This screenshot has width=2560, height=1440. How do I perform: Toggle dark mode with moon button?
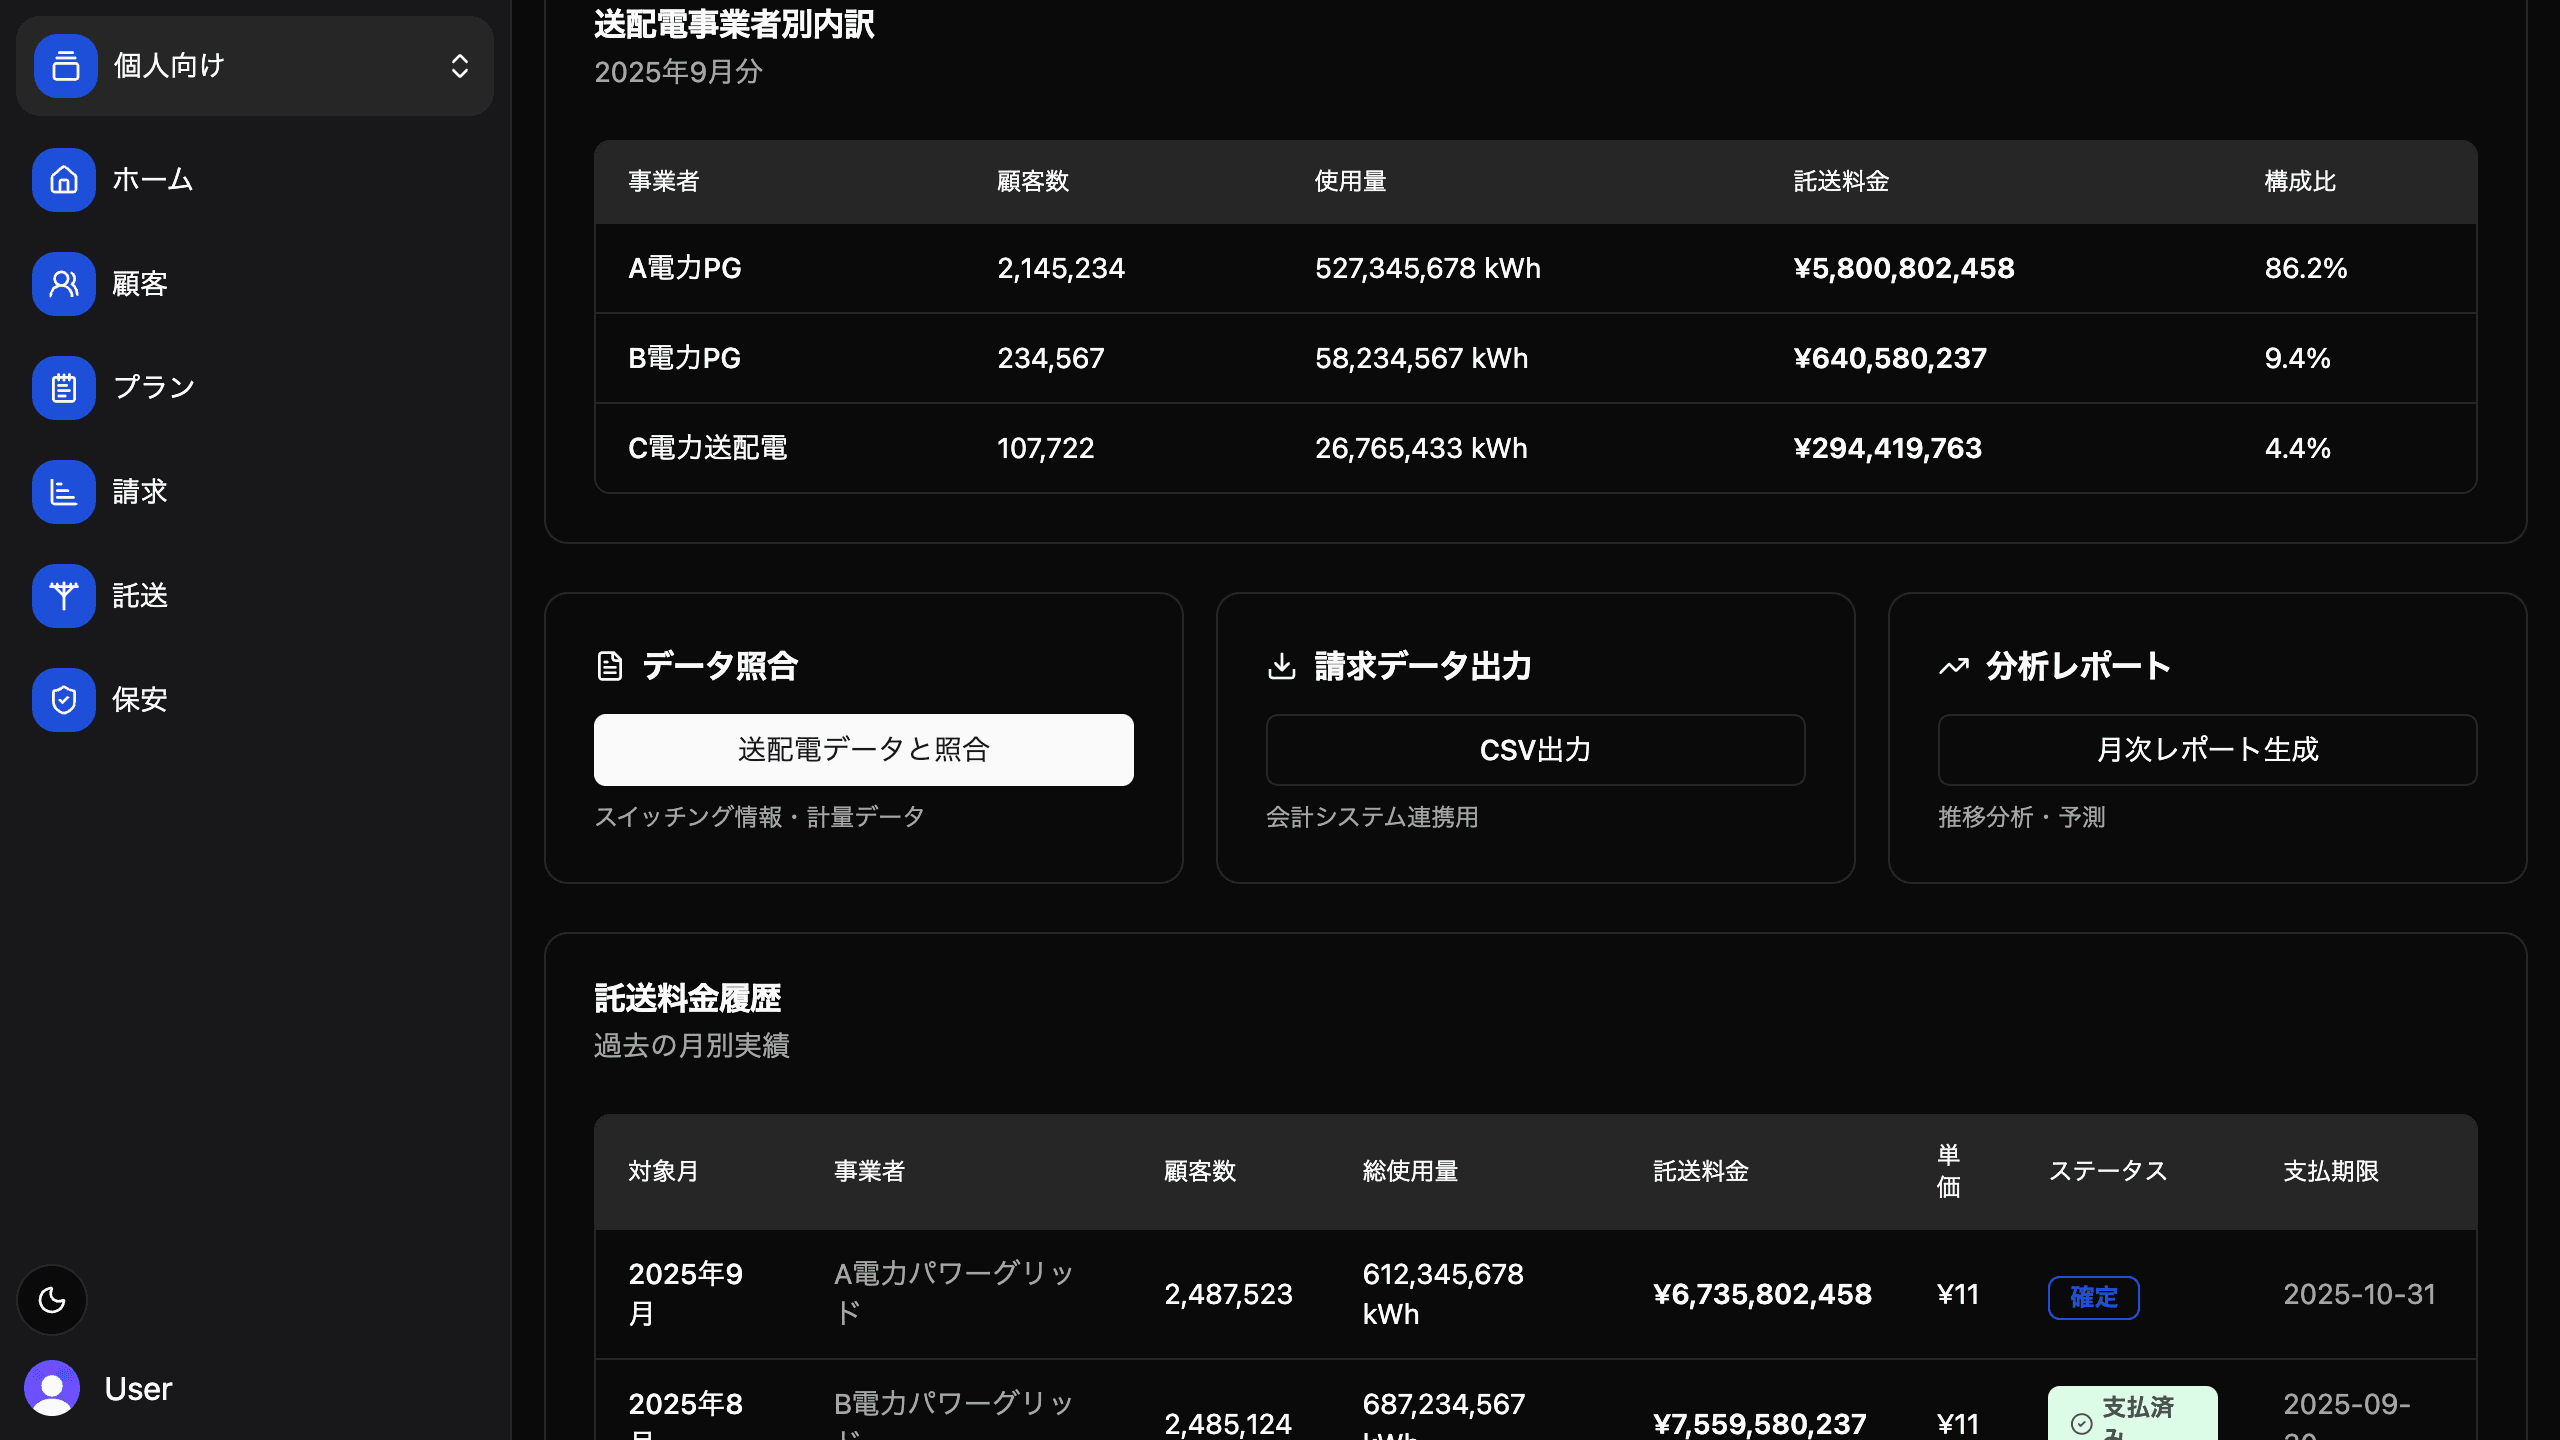pyautogui.click(x=52, y=1300)
